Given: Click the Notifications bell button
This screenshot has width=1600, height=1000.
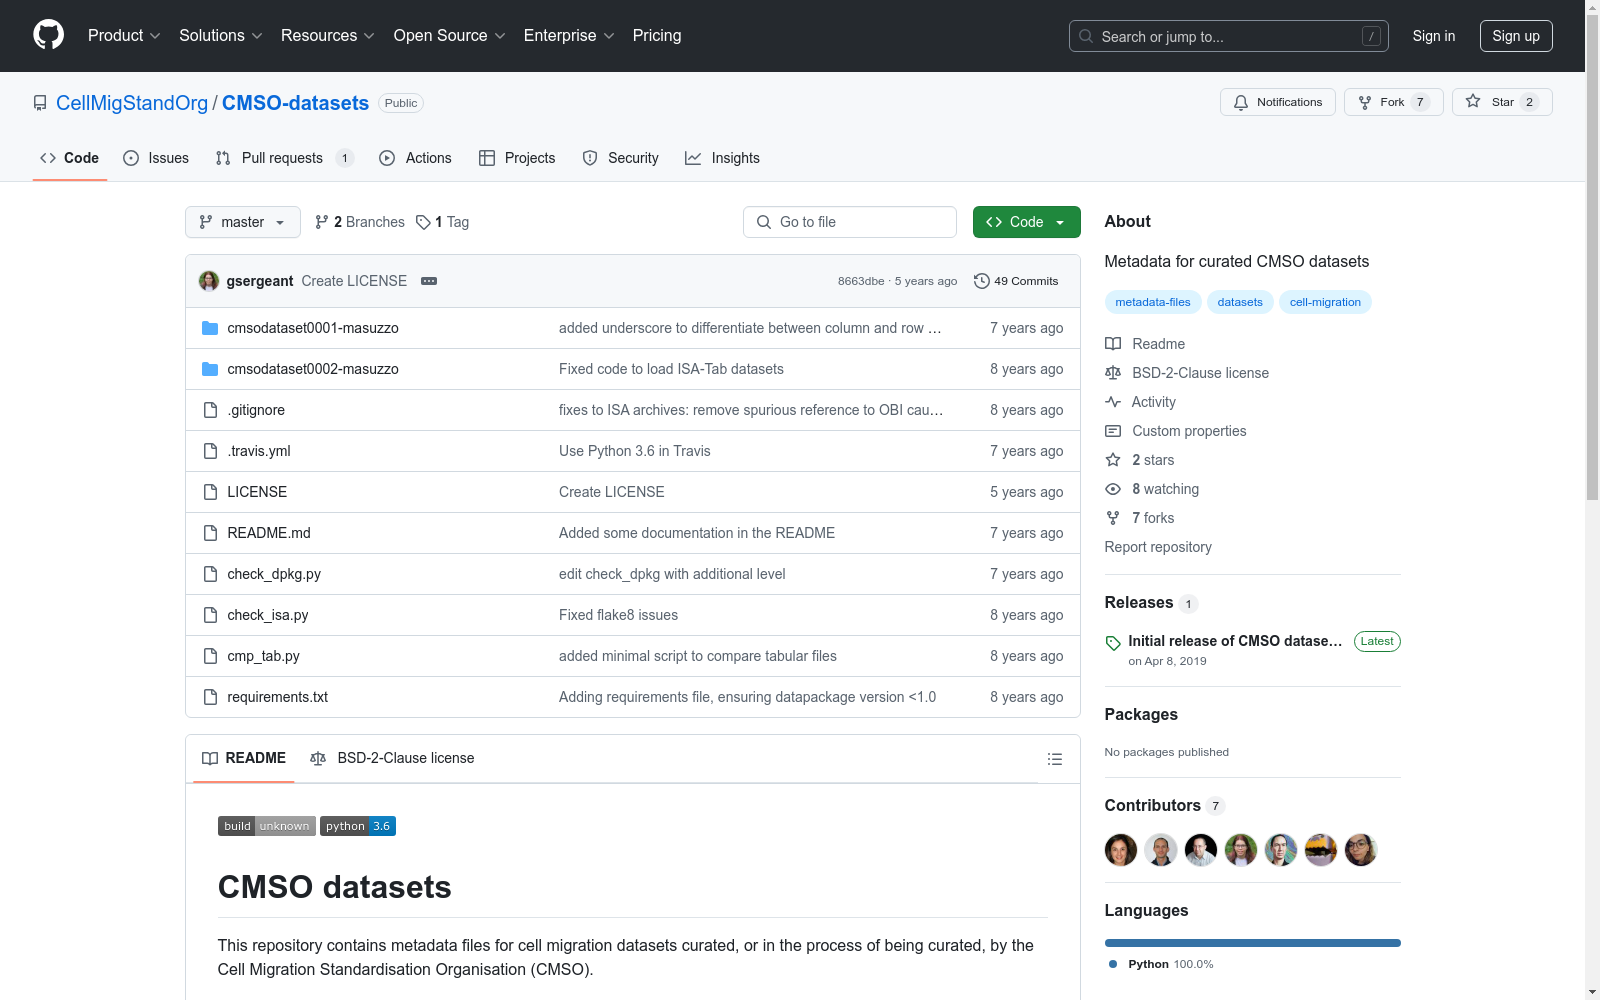Looking at the screenshot, I should click(1277, 102).
